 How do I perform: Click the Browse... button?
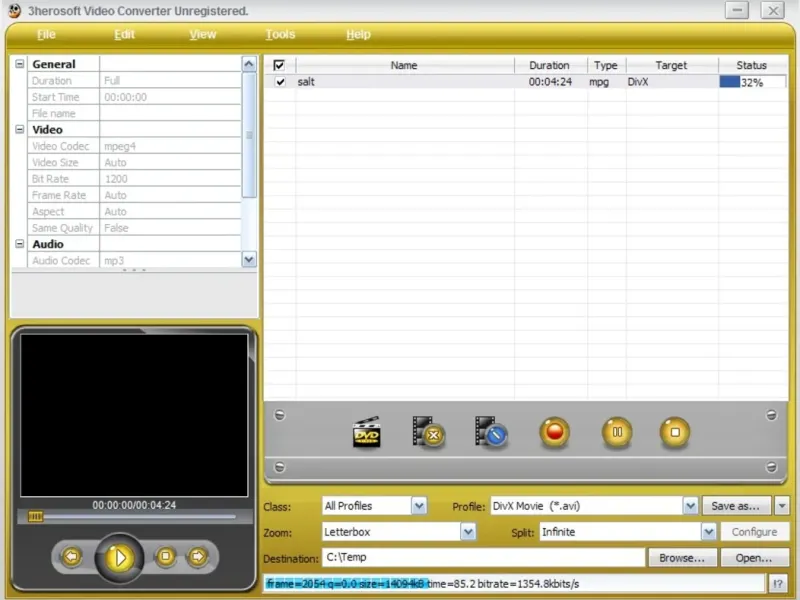(682, 558)
